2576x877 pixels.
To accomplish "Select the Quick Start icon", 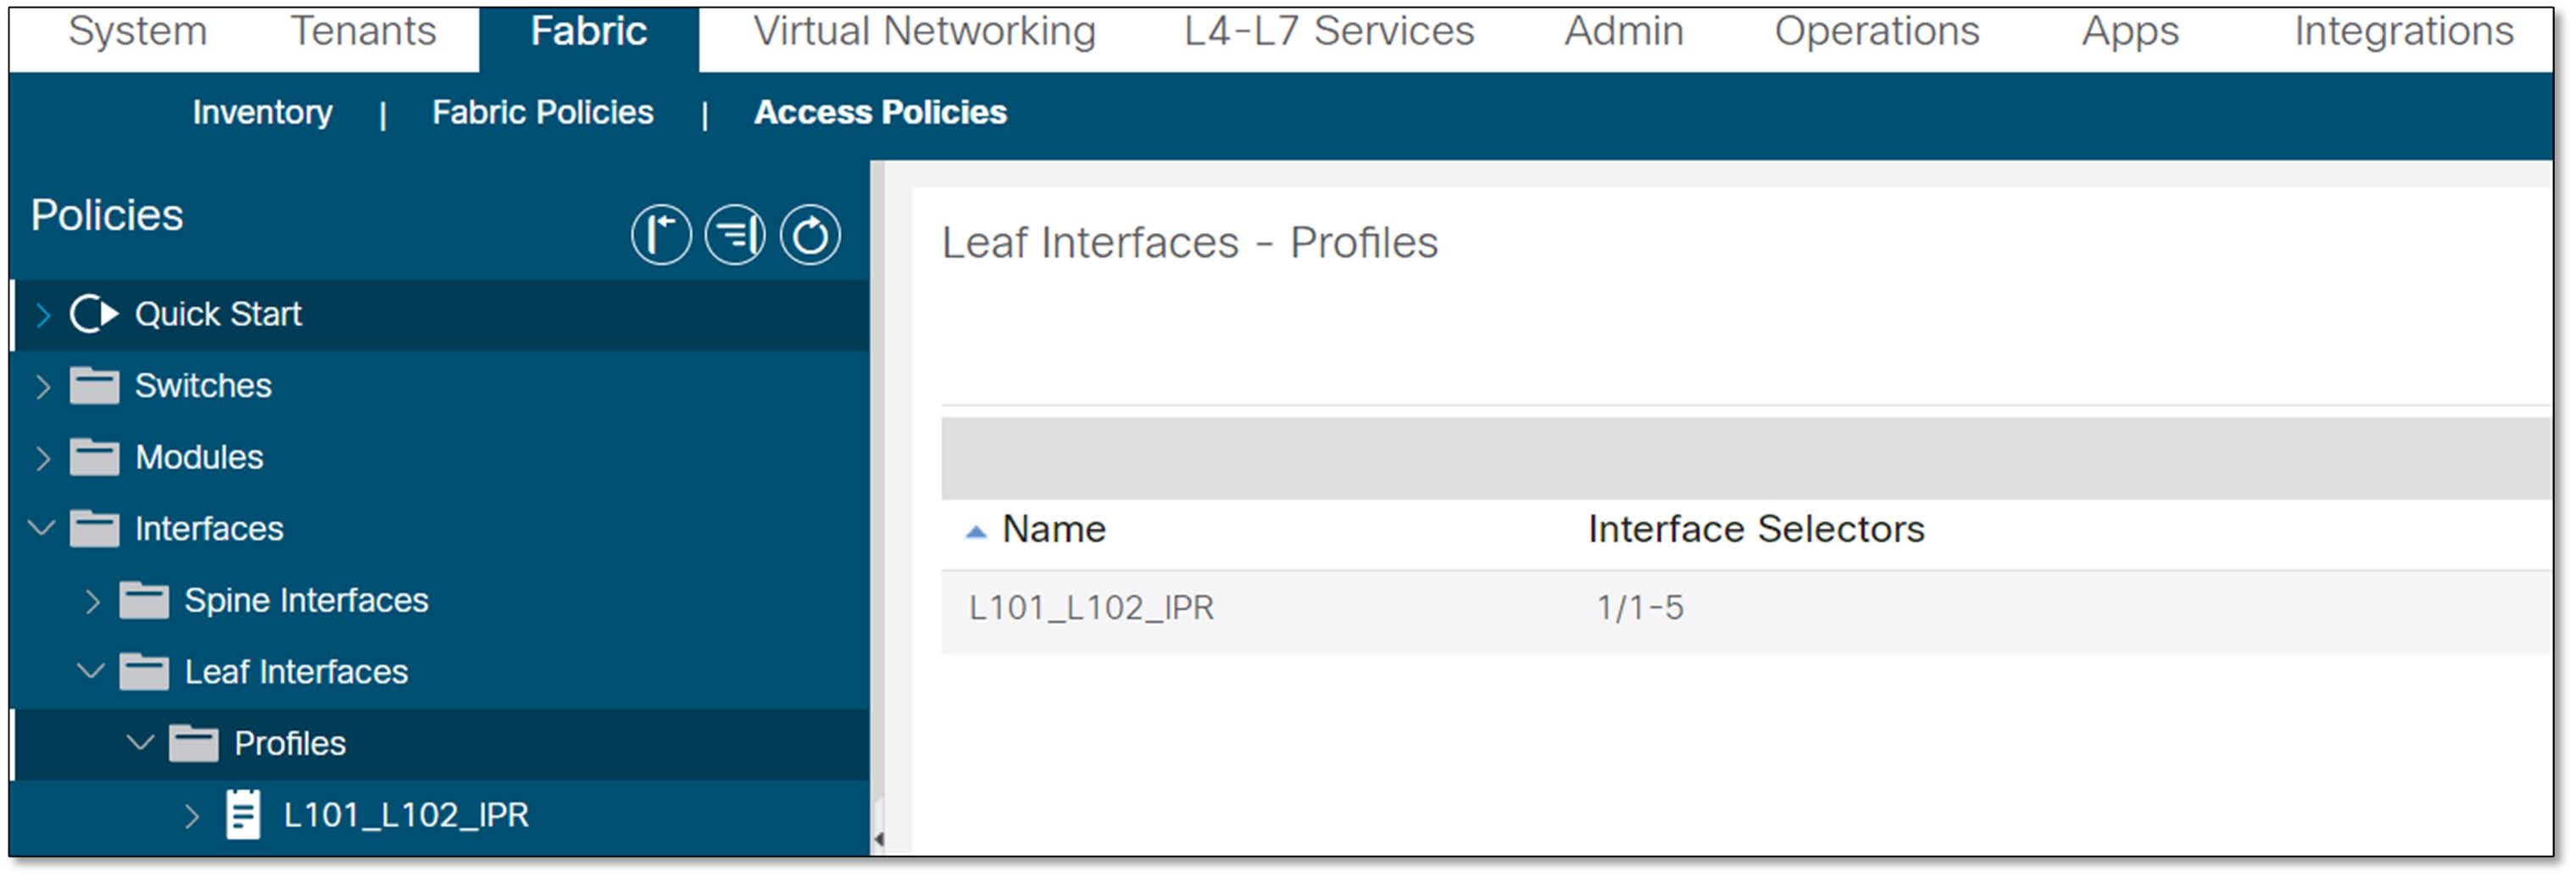I will tap(95, 313).
